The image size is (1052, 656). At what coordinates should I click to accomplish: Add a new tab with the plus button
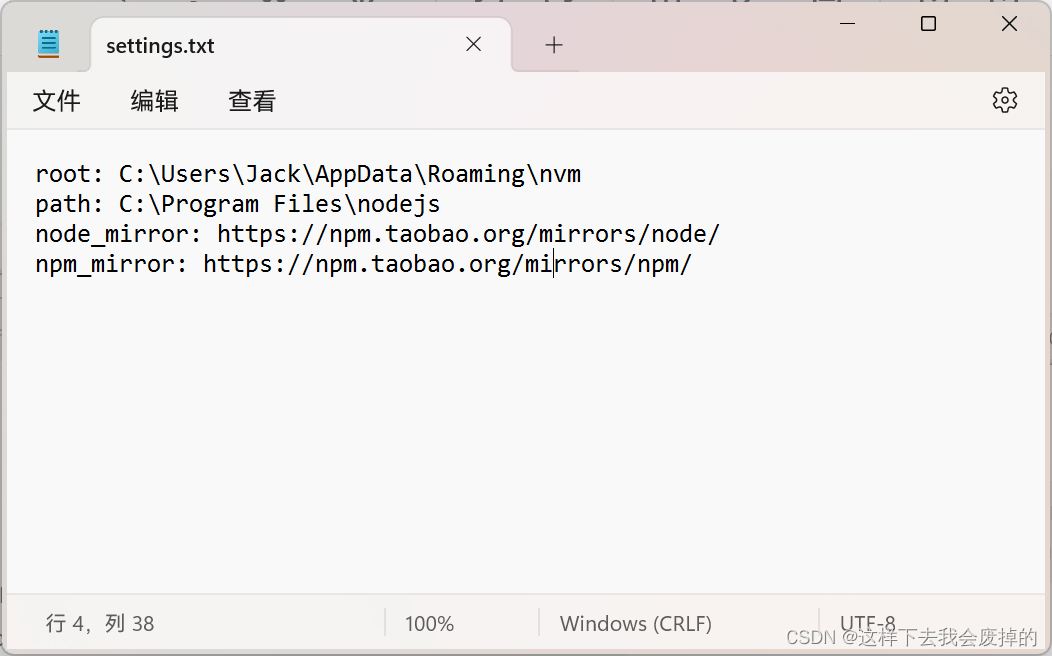click(x=554, y=45)
